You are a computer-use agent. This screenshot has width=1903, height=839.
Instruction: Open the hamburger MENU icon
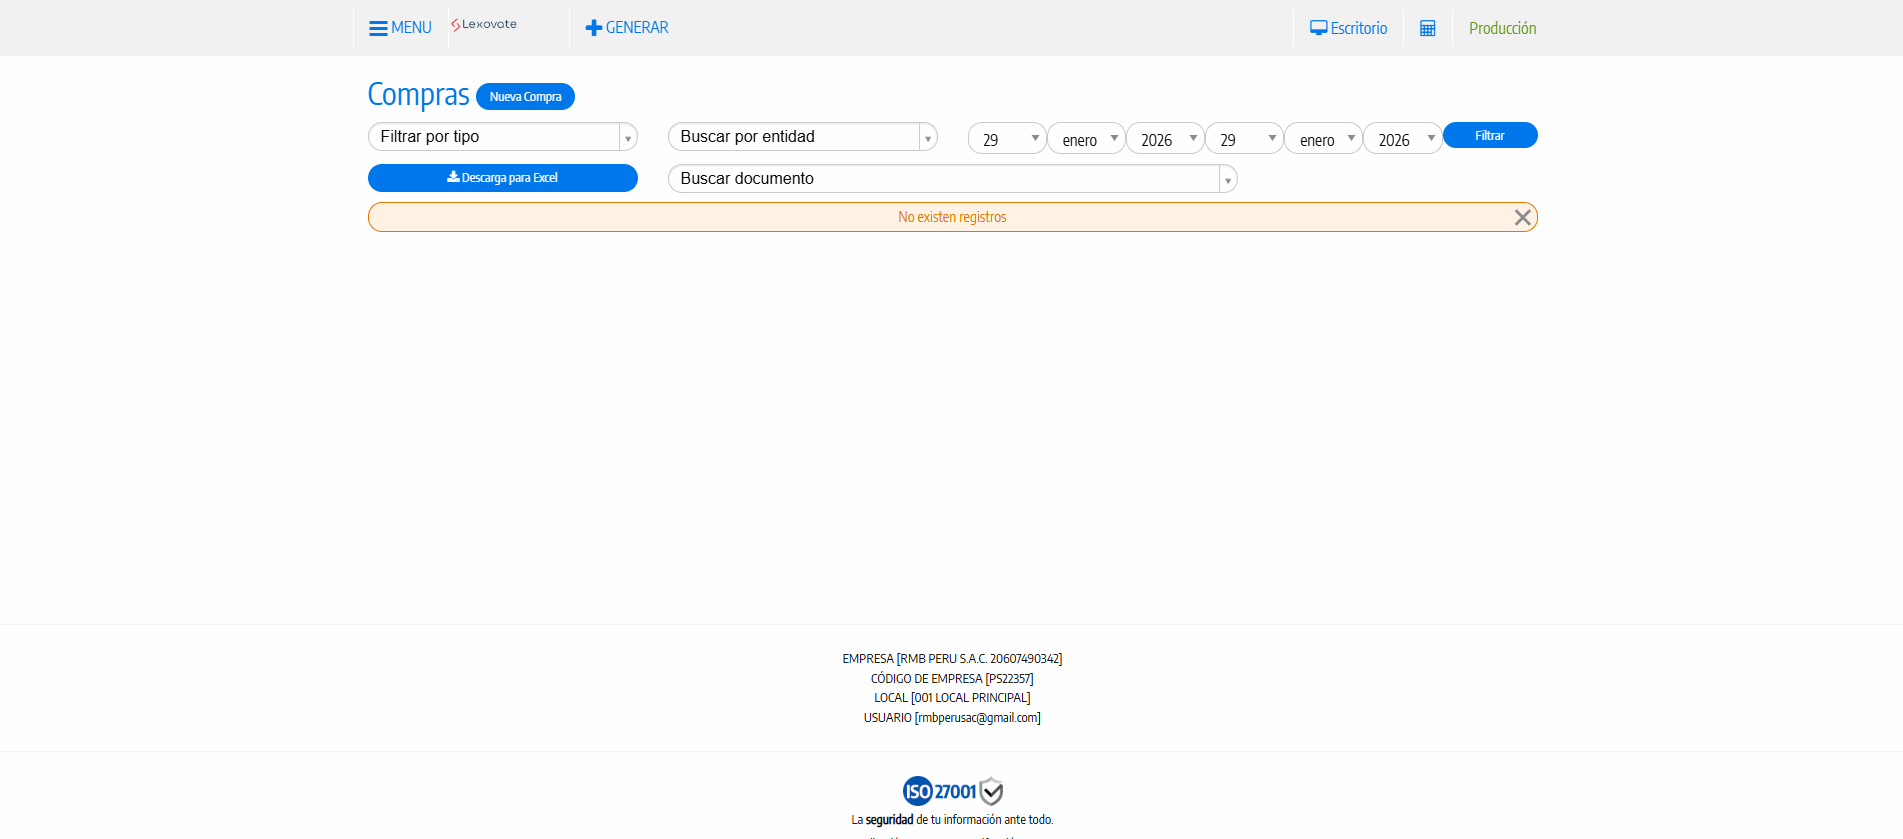[x=378, y=28]
